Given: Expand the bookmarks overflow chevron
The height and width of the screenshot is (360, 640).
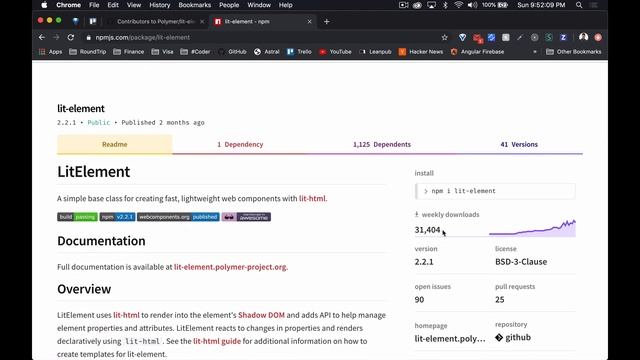Looking at the screenshot, I should pyautogui.click(x=535, y=52).
